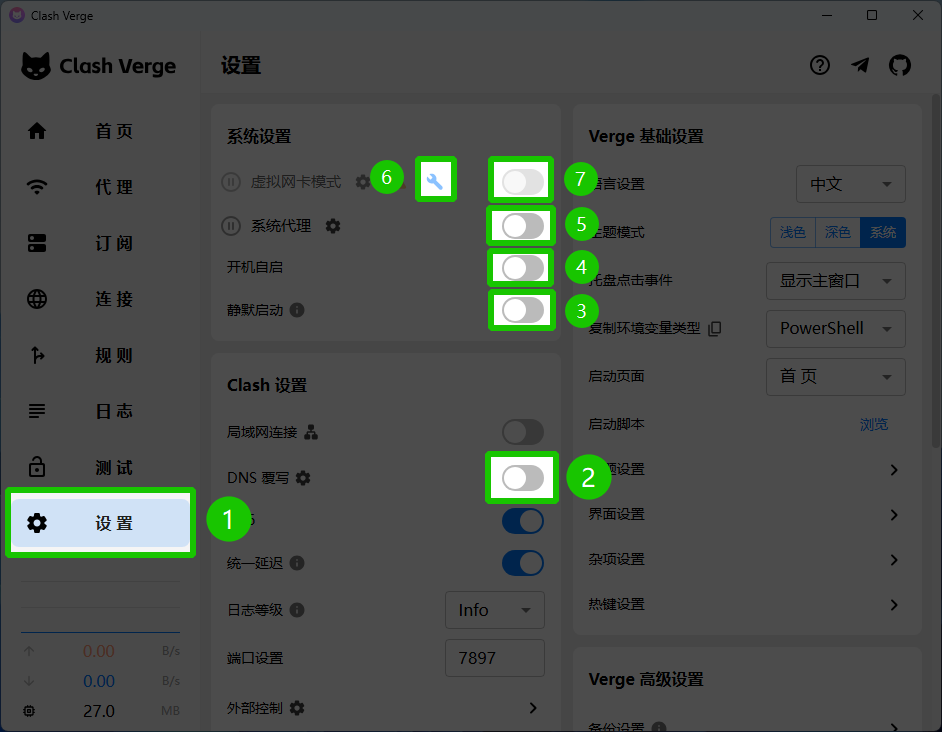Open 语言设置 dropdown showing 中文
Screen dimensions: 942x732
pyautogui.click(x=851, y=184)
